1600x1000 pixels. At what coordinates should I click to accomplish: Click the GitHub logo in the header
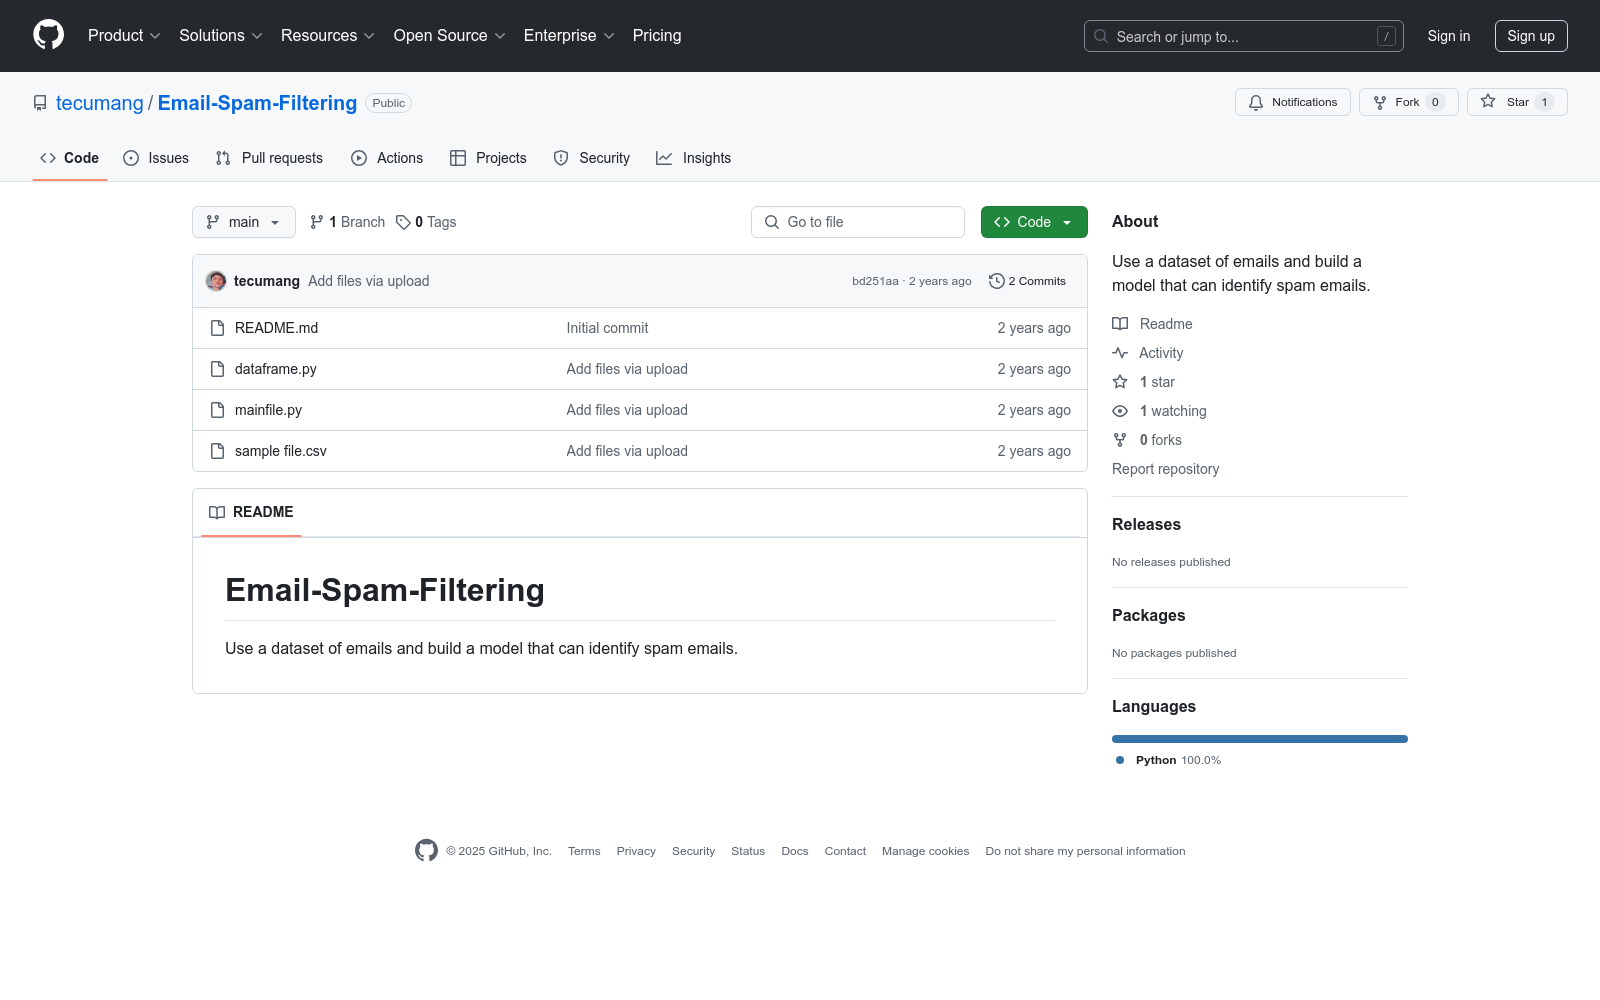click(48, 35)
